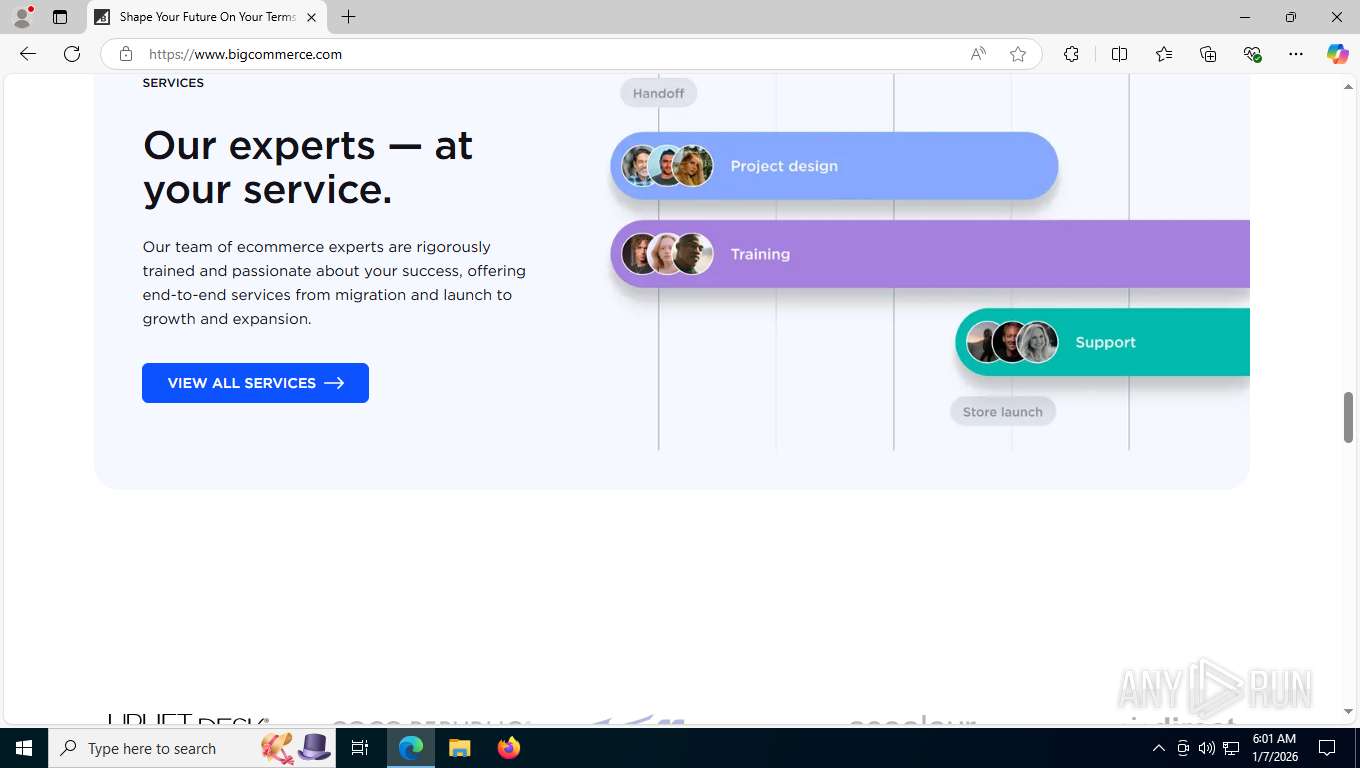Open the notification center icon
This screenshot has height=768, width=1360.
point(1327,748)
